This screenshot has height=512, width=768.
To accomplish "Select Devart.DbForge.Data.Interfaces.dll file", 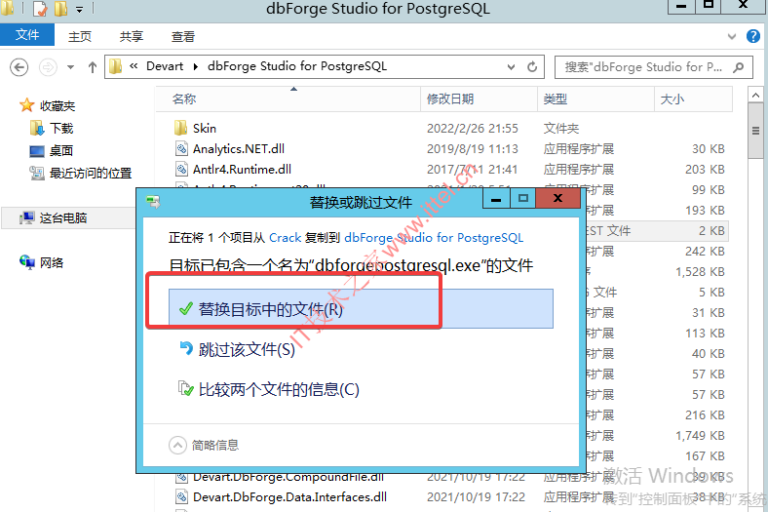I will click(x=289, y=497).
